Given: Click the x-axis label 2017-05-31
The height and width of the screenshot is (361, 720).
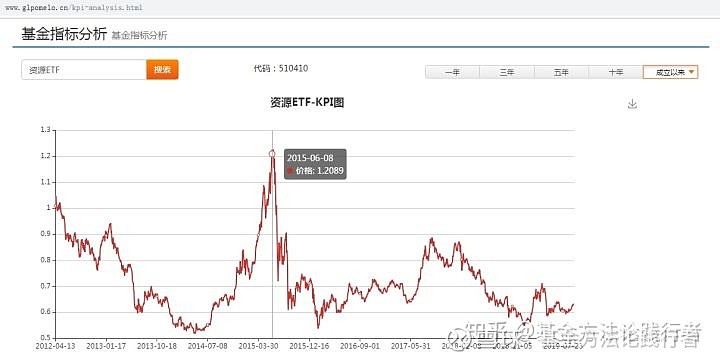Looking at the screenshot, I should click(411, 346).
